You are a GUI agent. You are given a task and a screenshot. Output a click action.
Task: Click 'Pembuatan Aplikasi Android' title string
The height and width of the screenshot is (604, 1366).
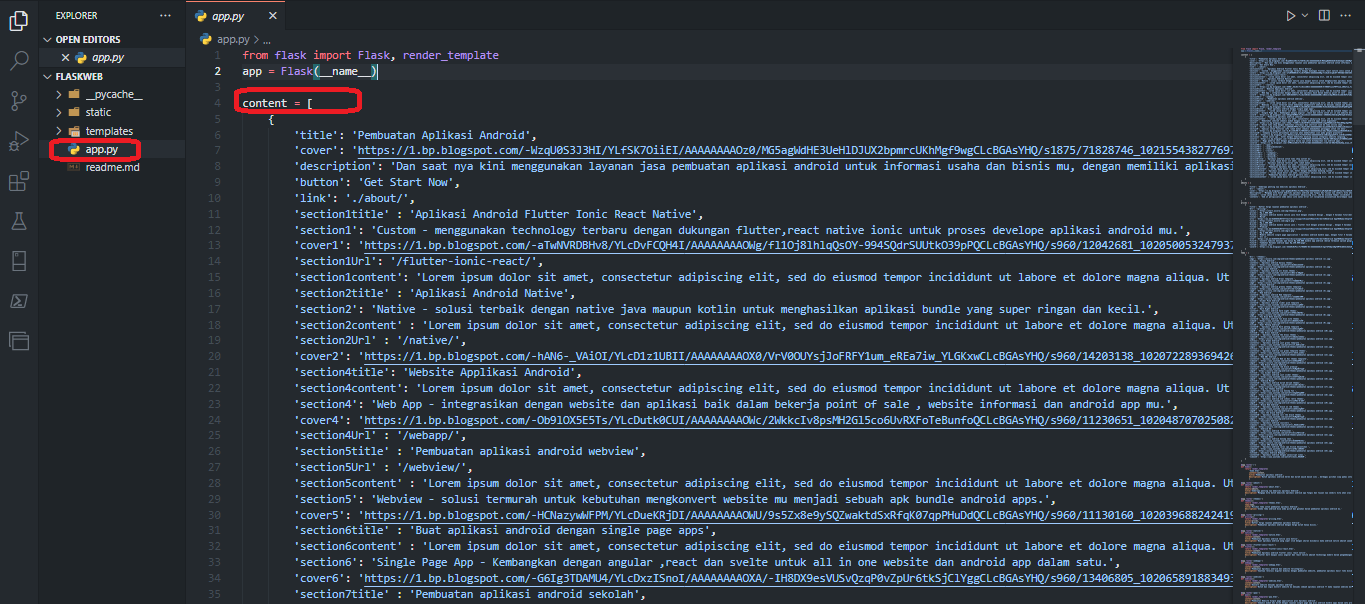(444, 134)
